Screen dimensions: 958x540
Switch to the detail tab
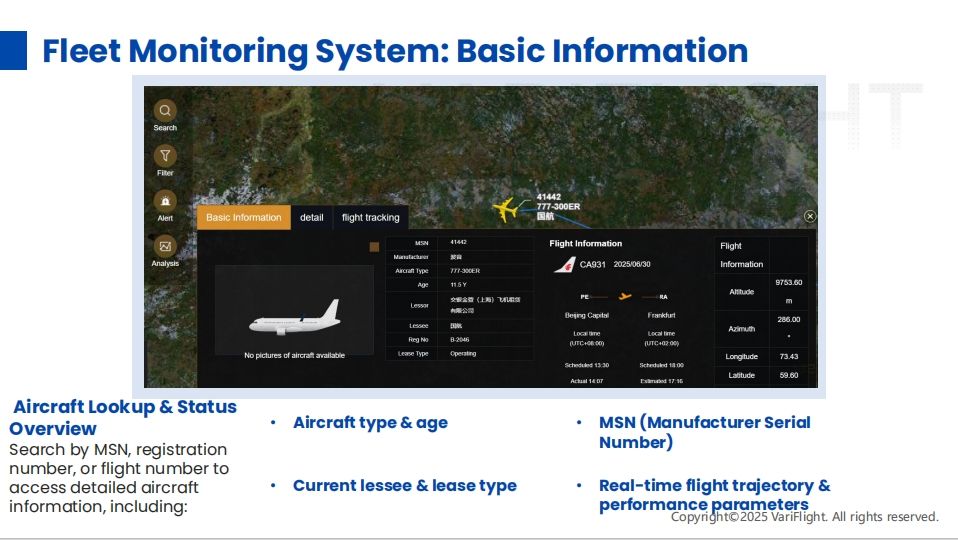[x=312, y=217]
